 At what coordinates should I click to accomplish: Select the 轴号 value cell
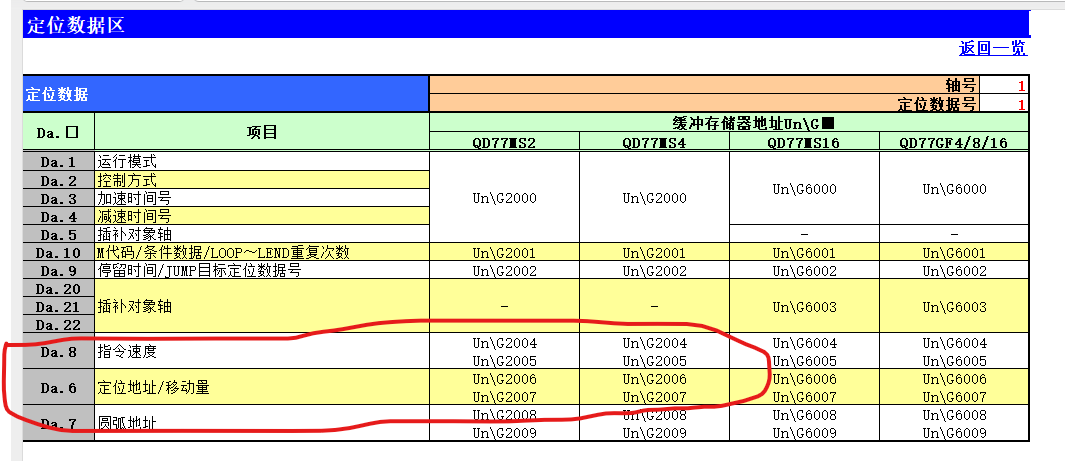pyautogui.click(x=1004, y=86)
